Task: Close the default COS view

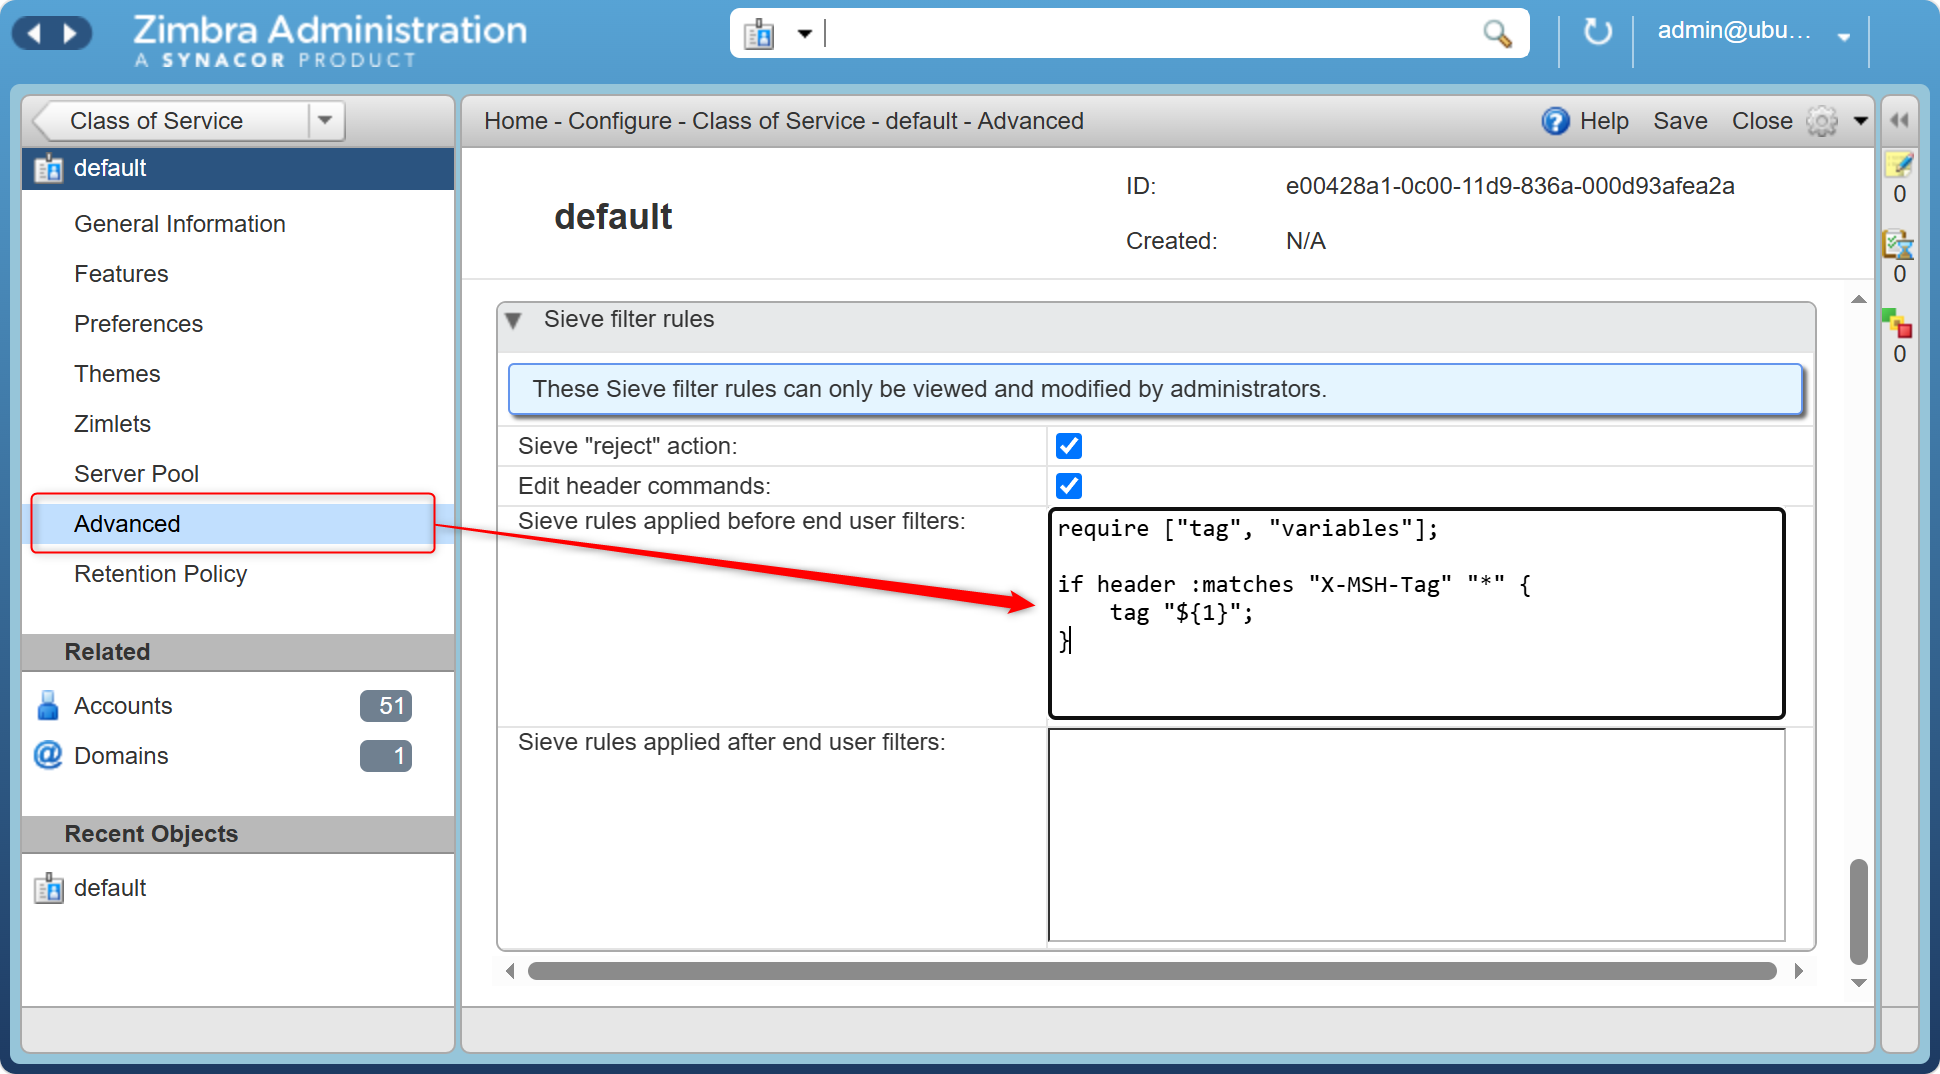Action: coord(1762,121)
